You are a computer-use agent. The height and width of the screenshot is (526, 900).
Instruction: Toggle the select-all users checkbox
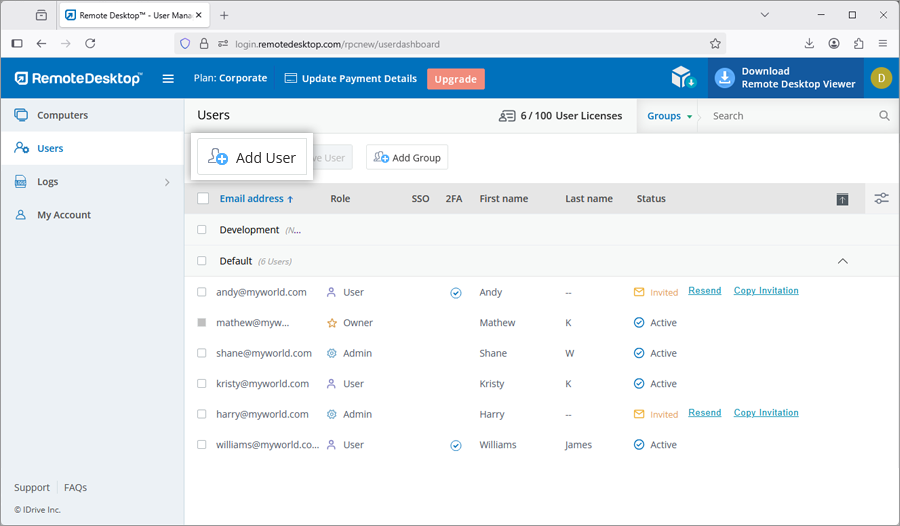tap(203, 198)
